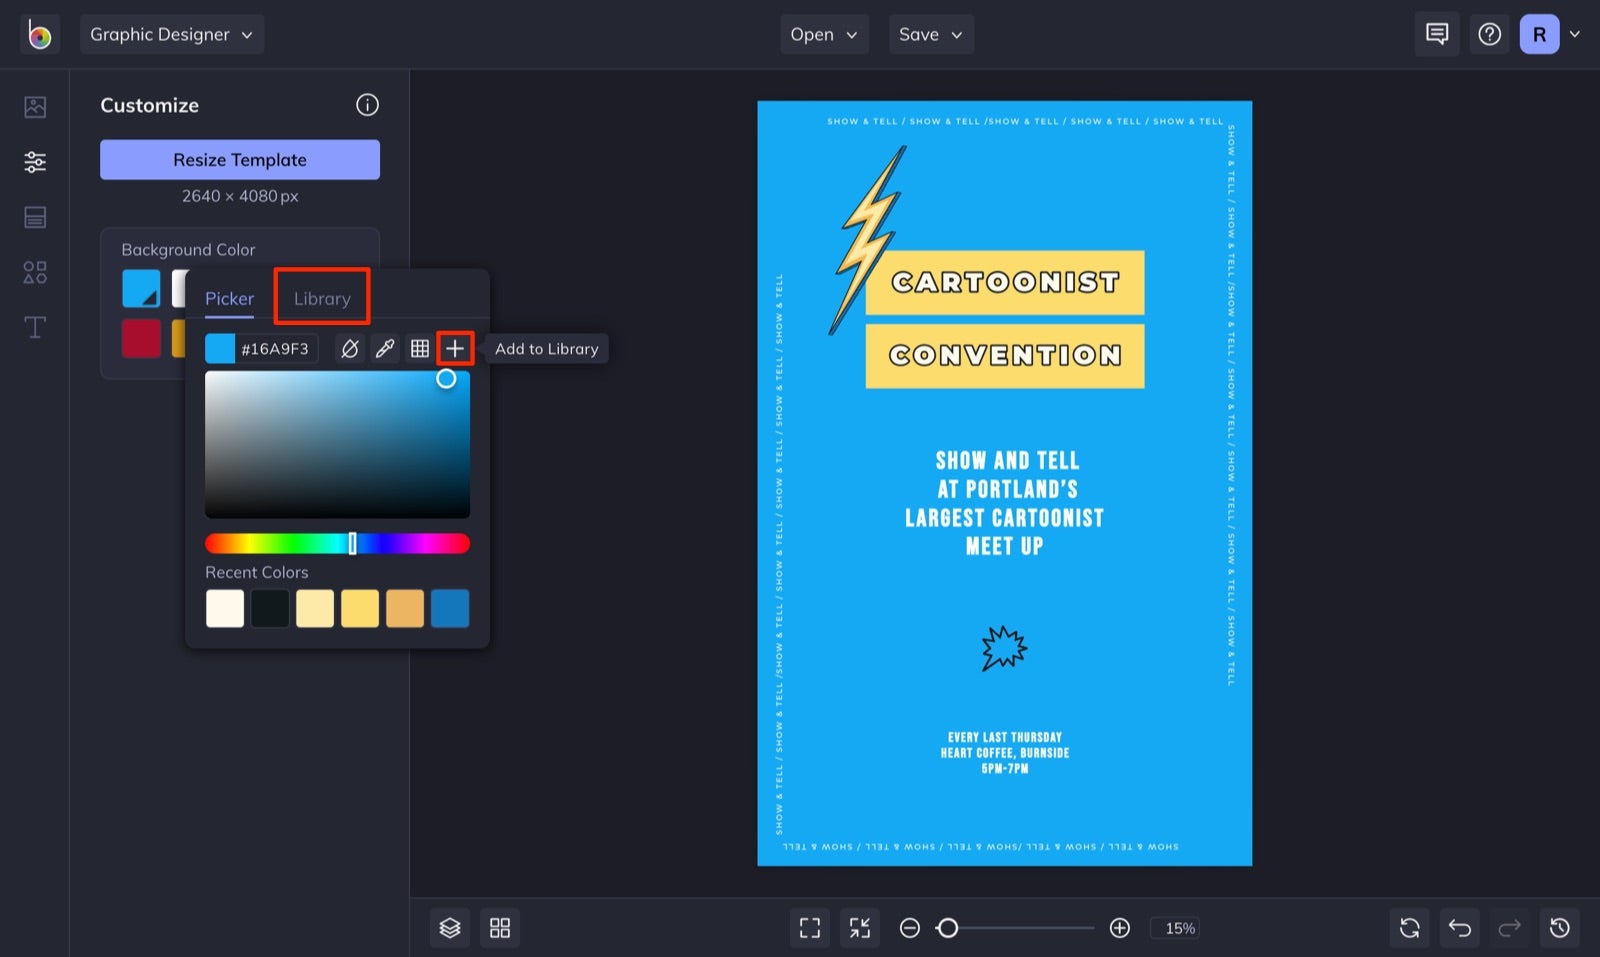Image resolution: width=1600 pixels, height=957 pixels.
Task: Pick a color with the eyedropper tool
Action: [x=385, y=348]
